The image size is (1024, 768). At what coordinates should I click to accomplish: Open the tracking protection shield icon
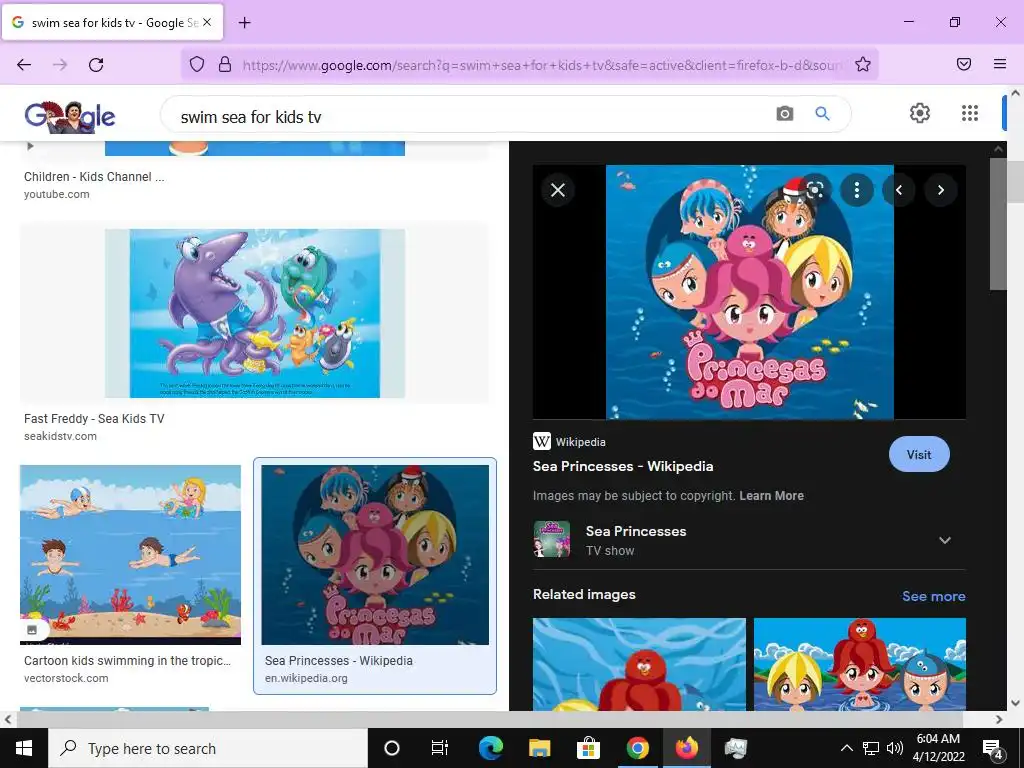(x=197, y=64)
